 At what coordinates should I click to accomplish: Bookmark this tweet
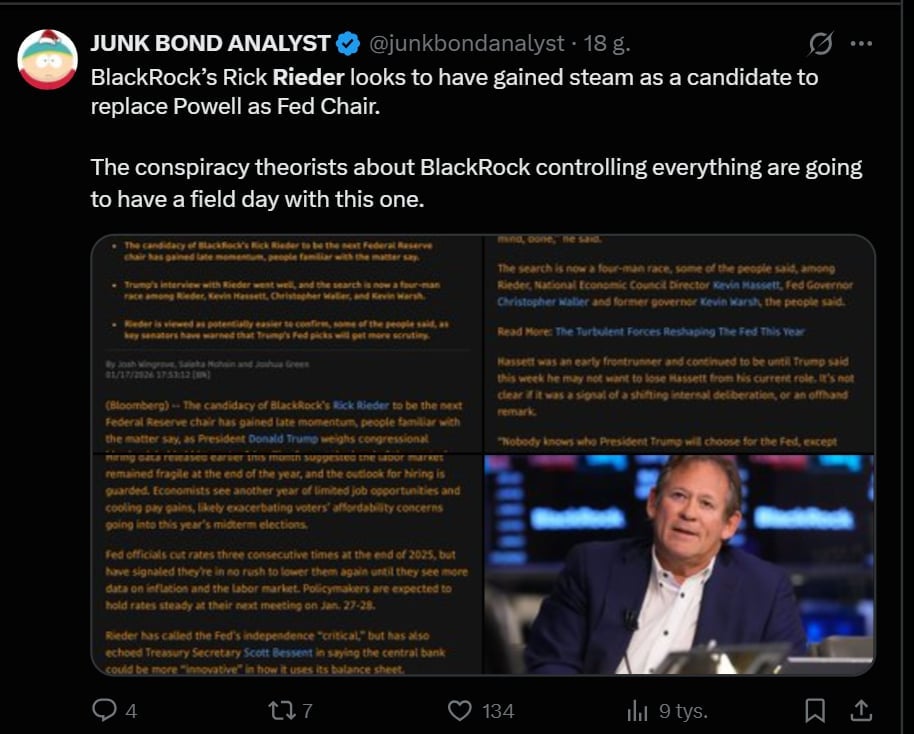(815, 710)
